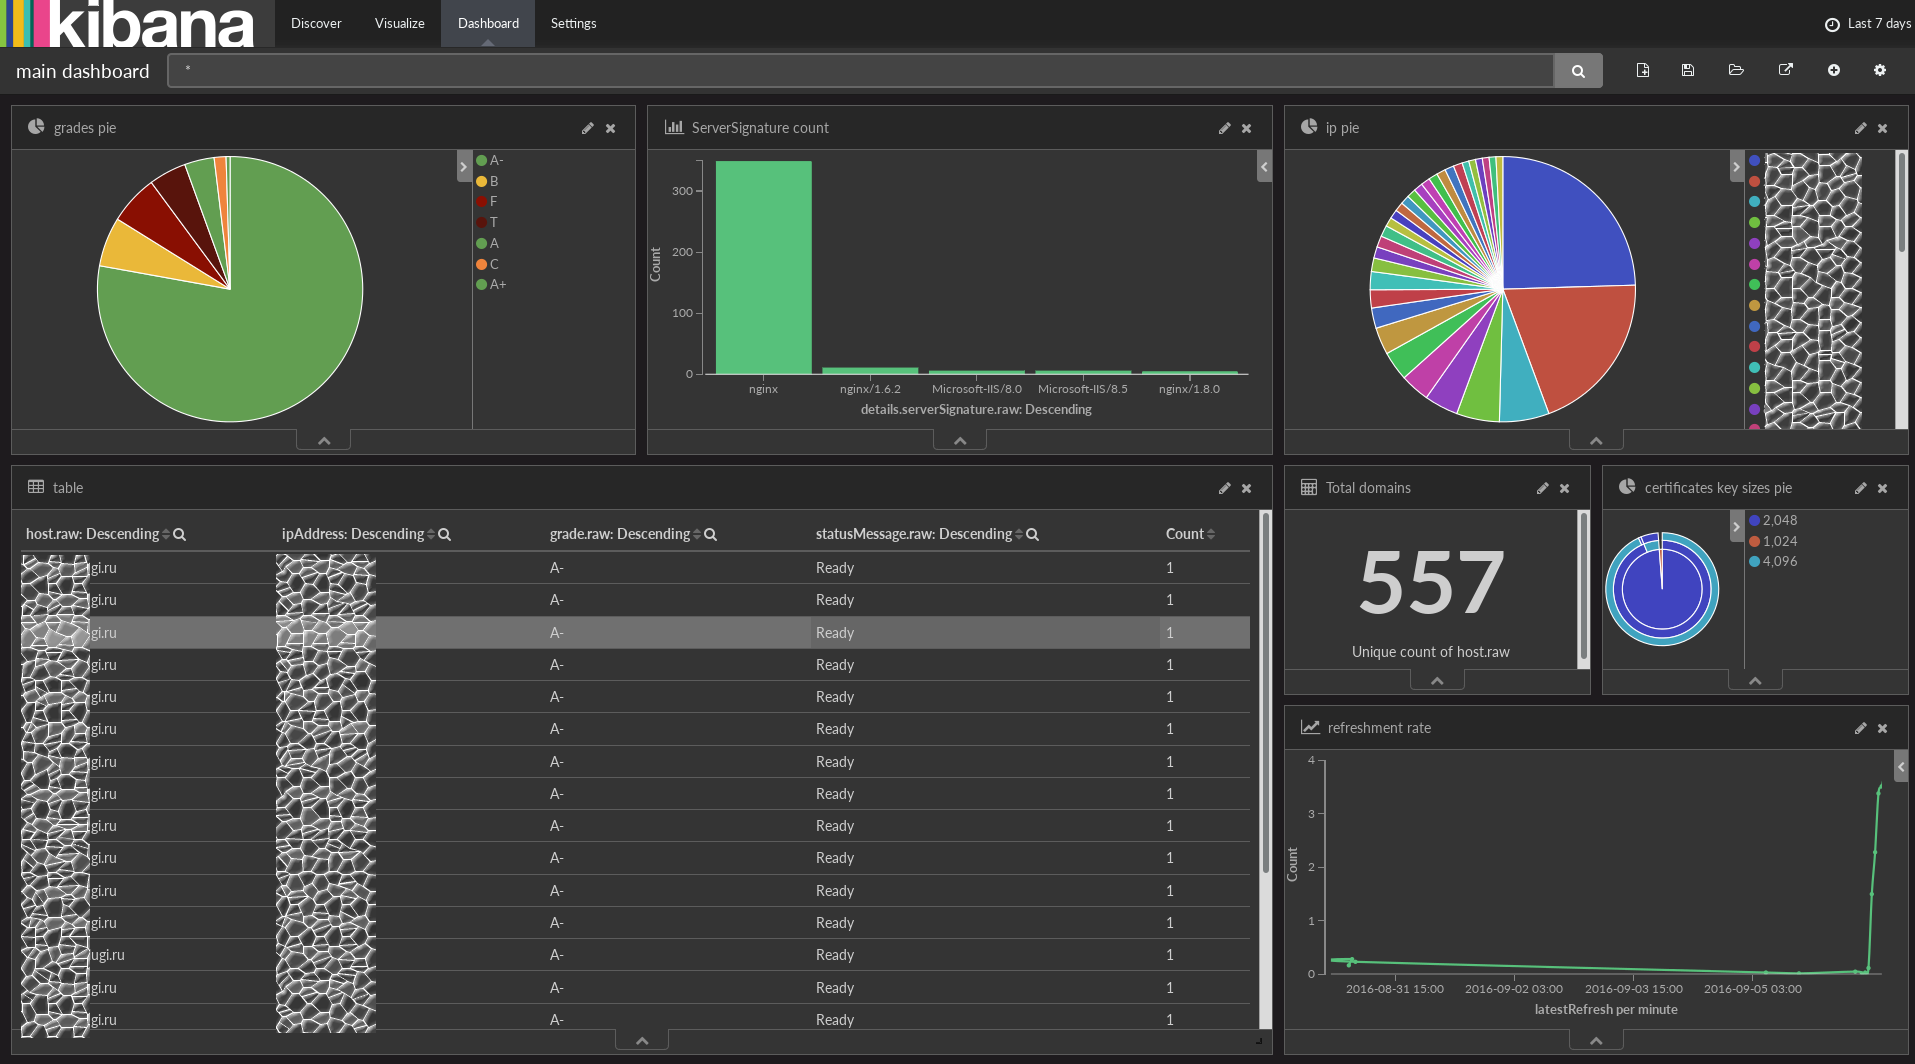Image resolution: width=1915 pixels, height=1064 pixels.
Task: Focus the dashboard query search field
Action: (x=861, y=71)
